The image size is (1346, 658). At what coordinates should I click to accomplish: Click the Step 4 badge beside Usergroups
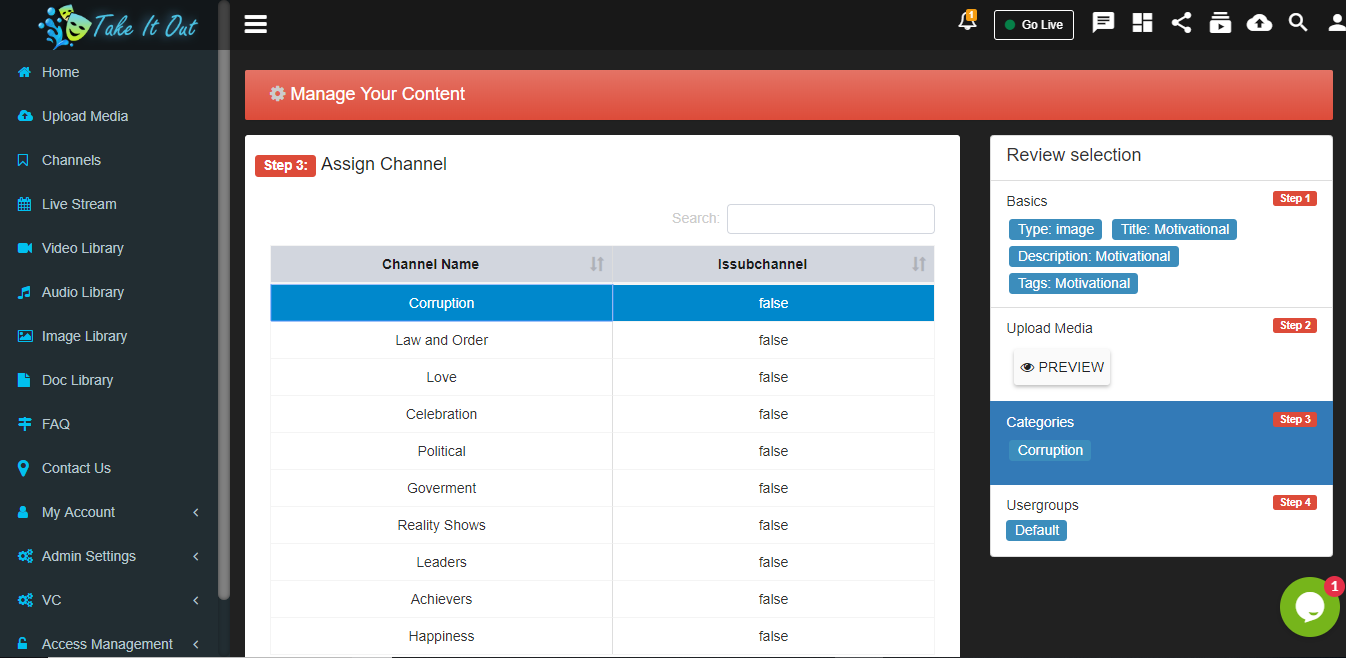(1295, 502)
